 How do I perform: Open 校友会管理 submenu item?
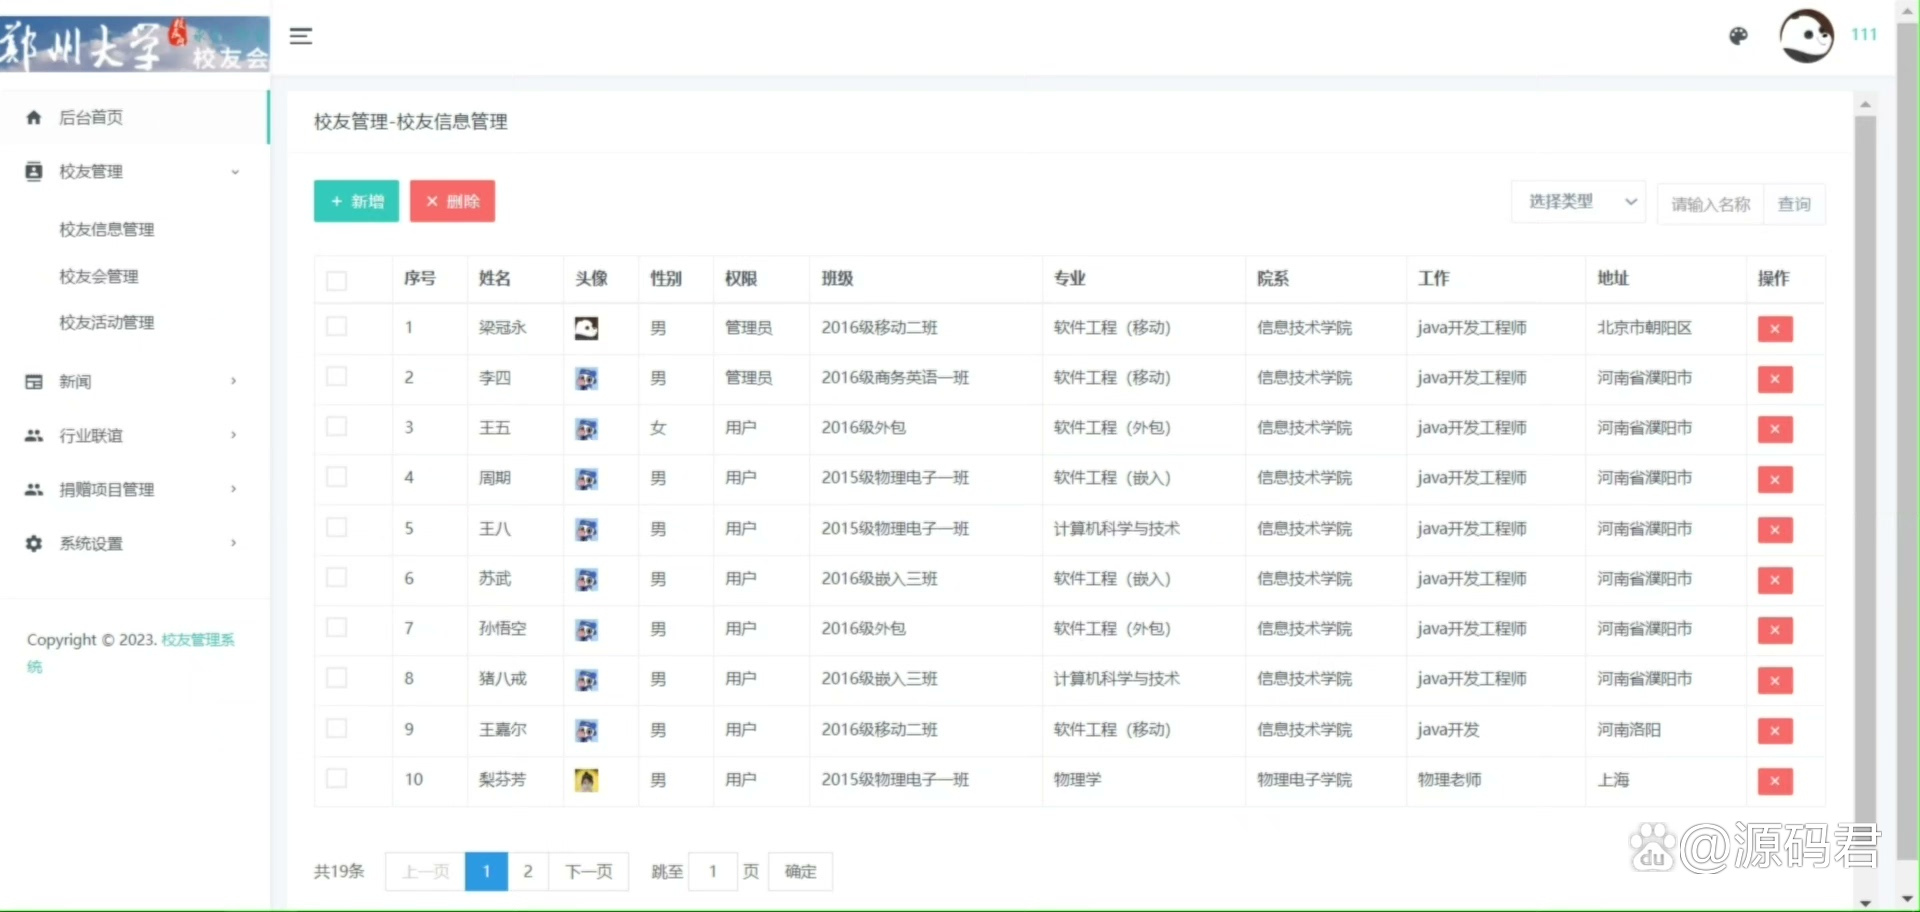coord(99,276)
